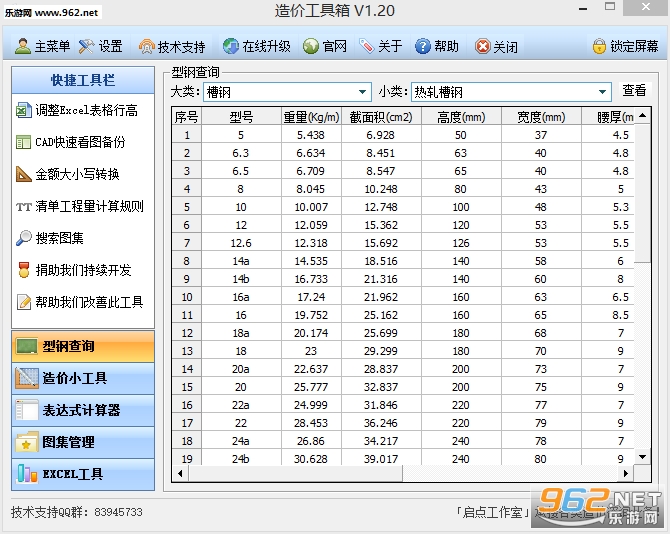Click the 型钢查询 blackboard icon

pos(26,346)
